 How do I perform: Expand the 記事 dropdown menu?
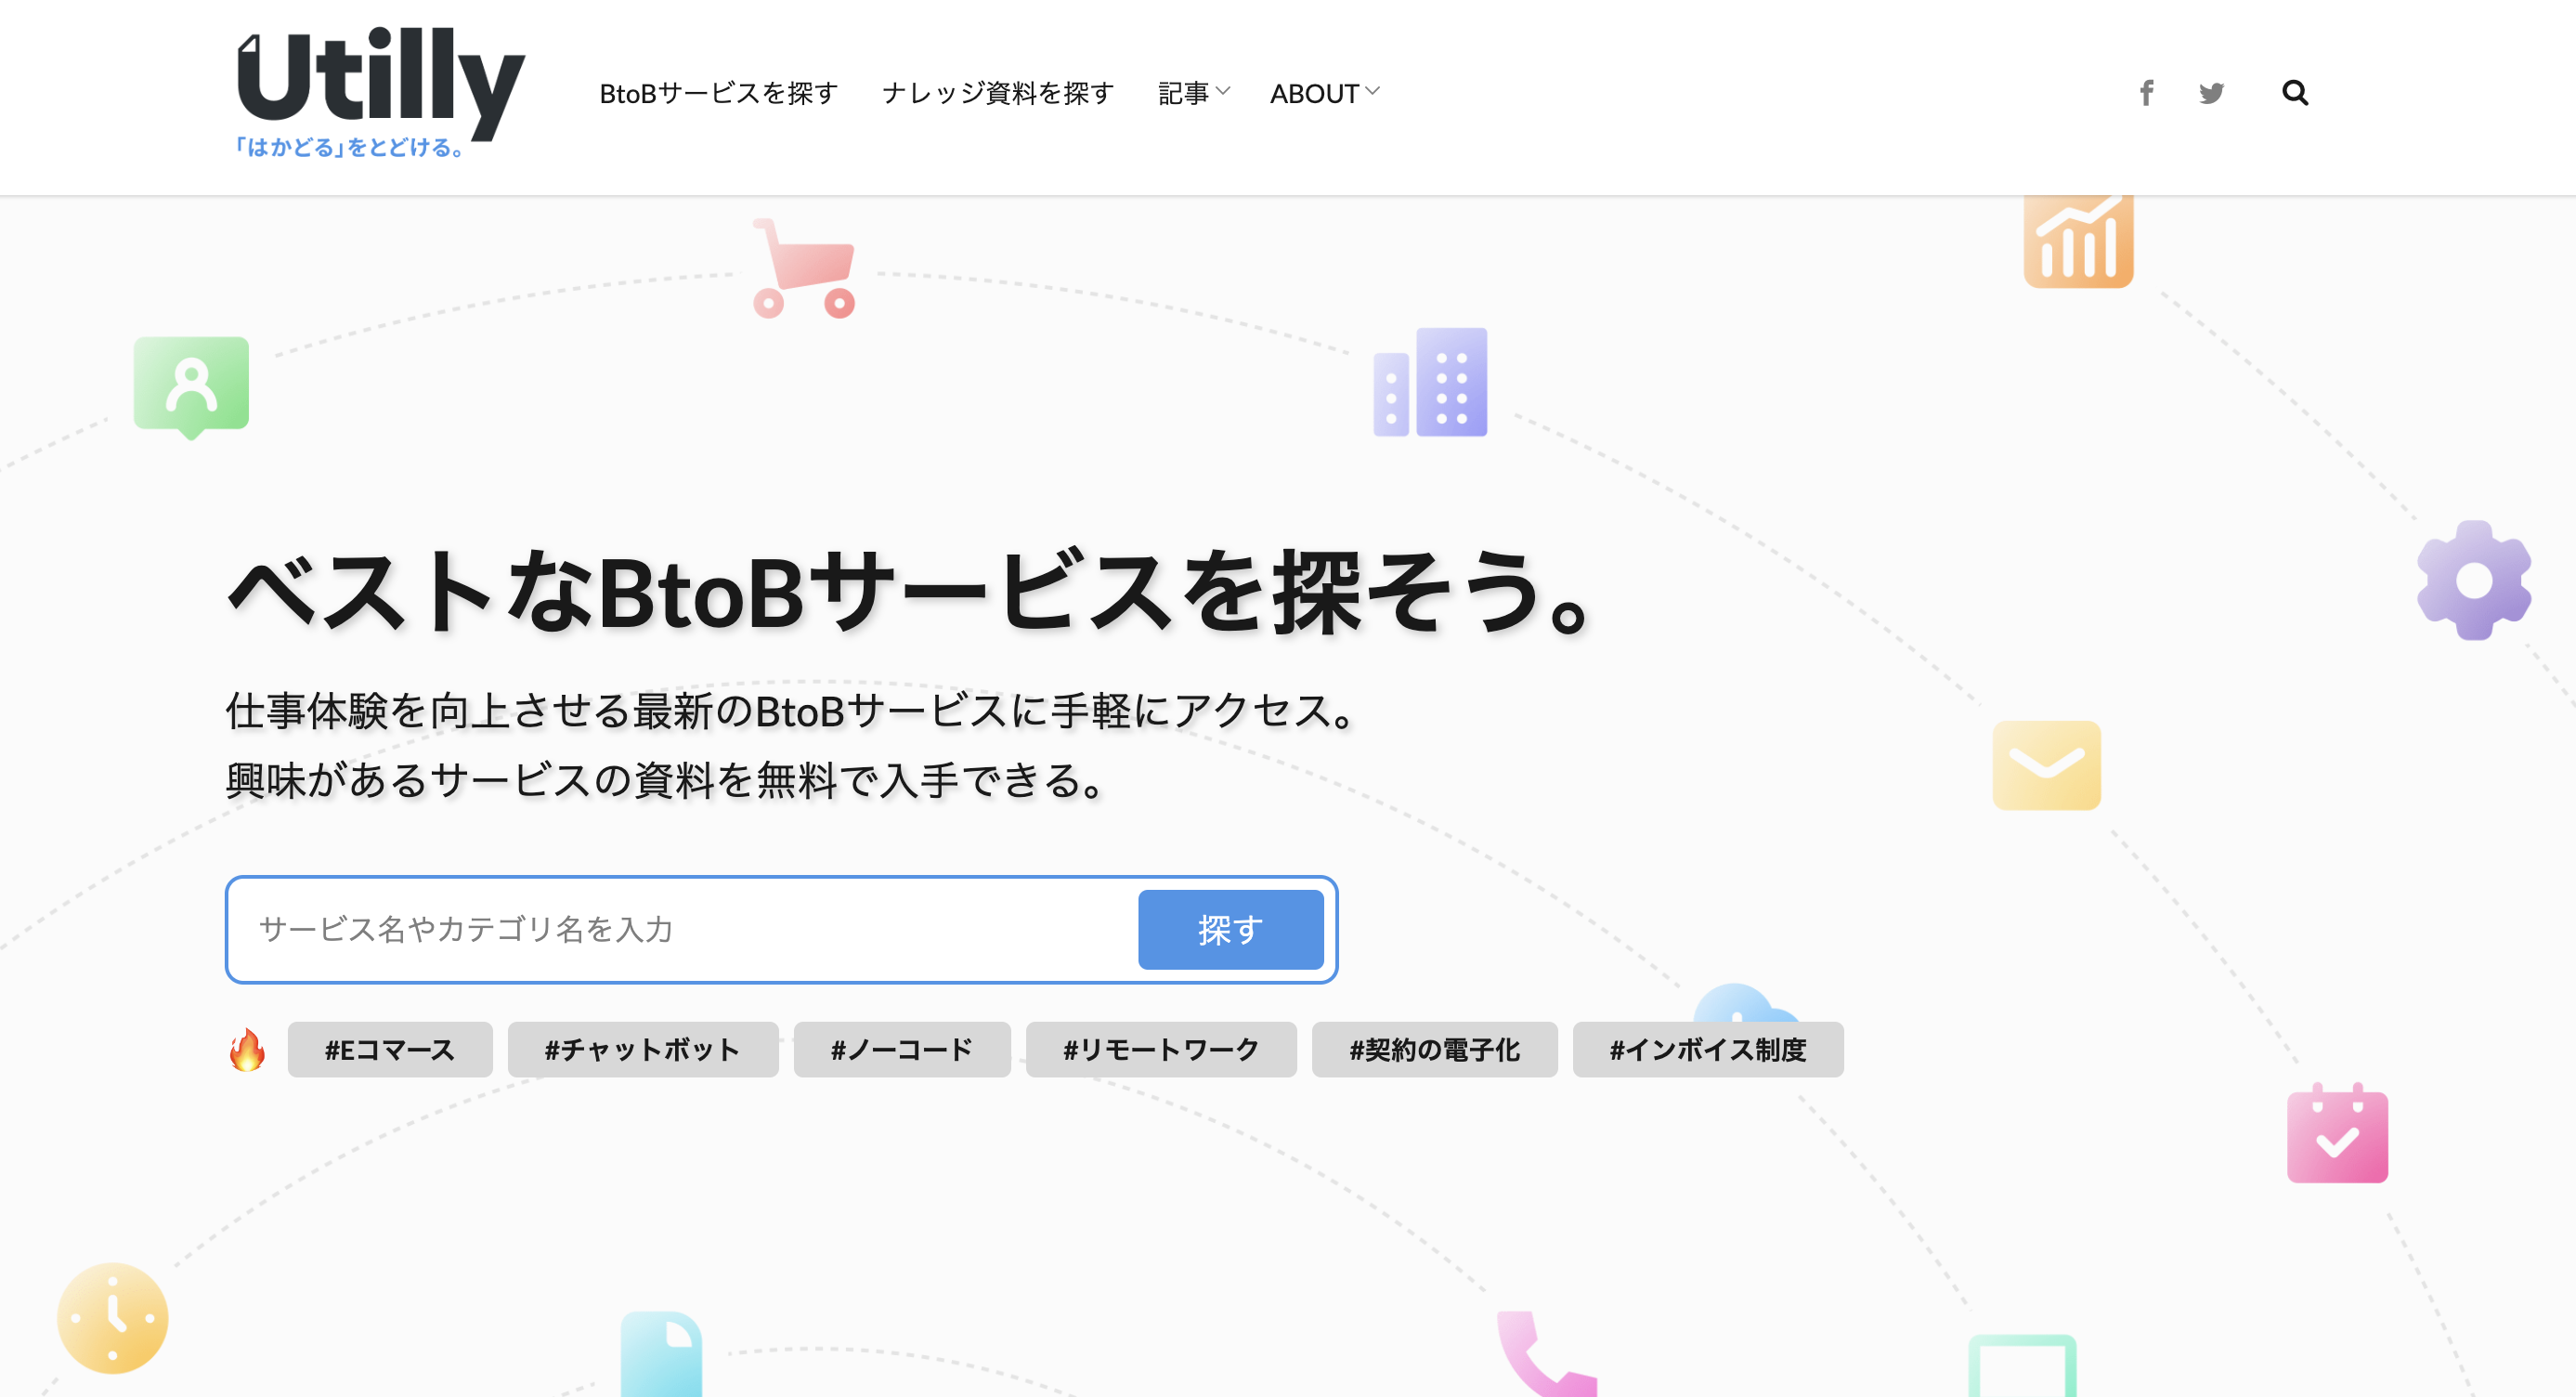tap(1193, 93)
